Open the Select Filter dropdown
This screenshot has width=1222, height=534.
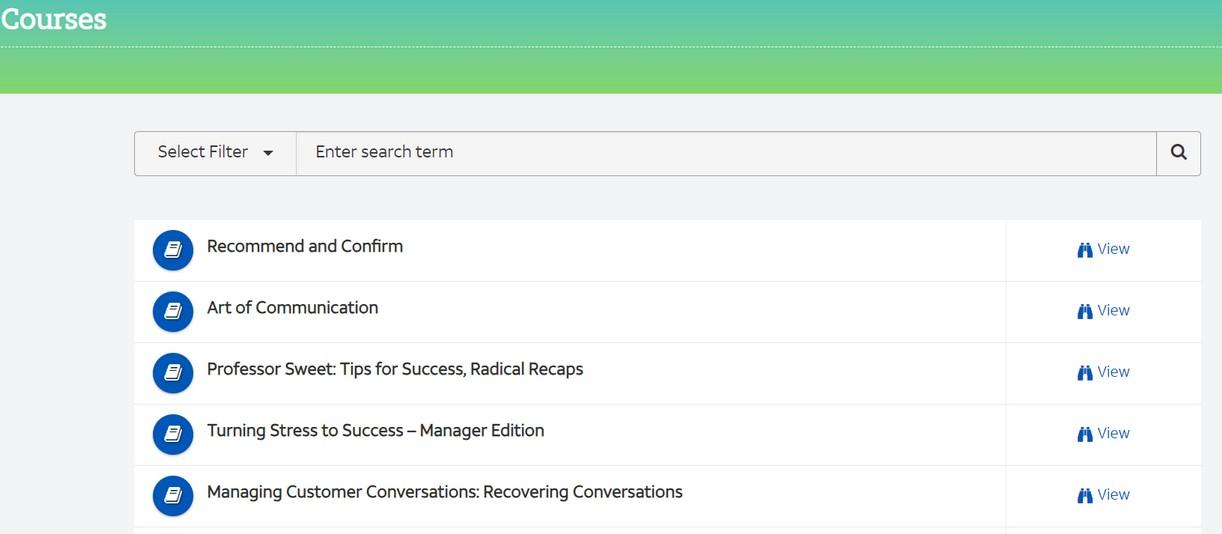[214, 153]
